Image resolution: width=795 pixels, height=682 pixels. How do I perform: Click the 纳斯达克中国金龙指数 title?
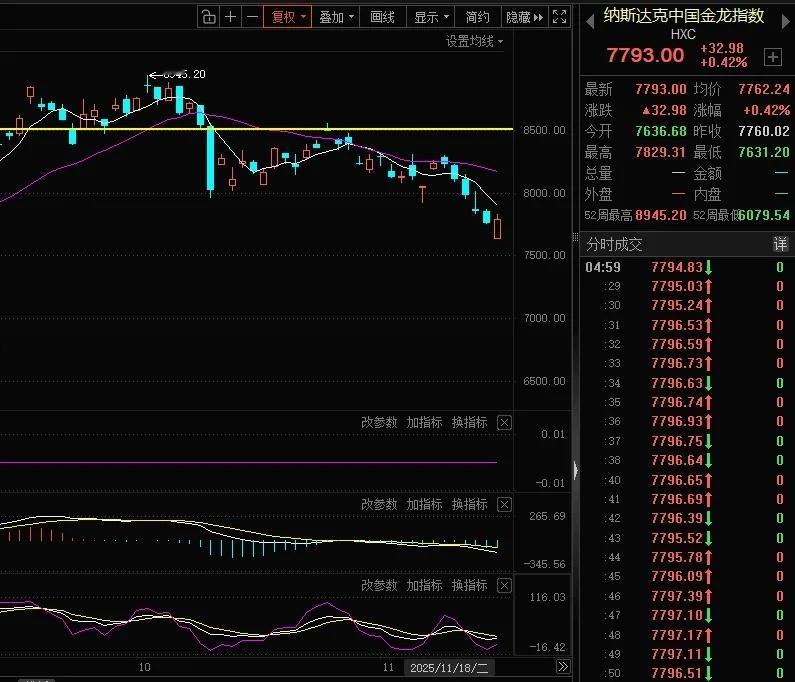point(683,15)
